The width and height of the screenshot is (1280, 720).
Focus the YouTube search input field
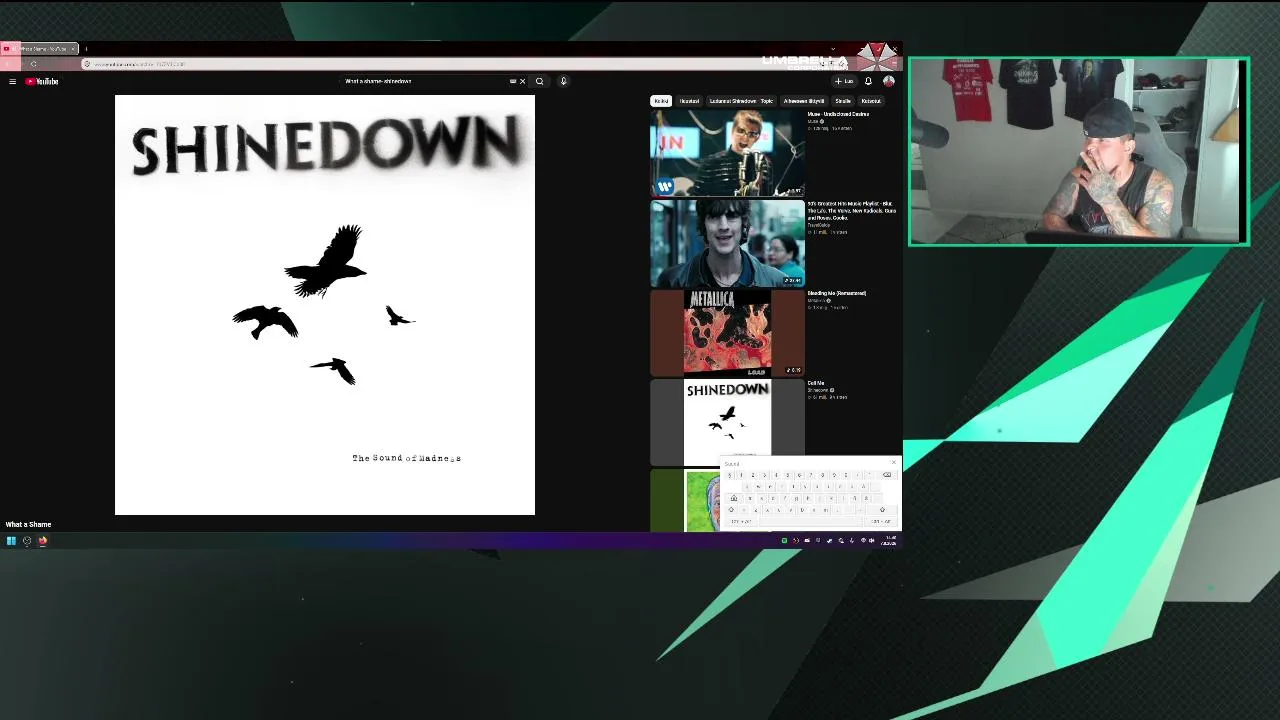[427, 81]
